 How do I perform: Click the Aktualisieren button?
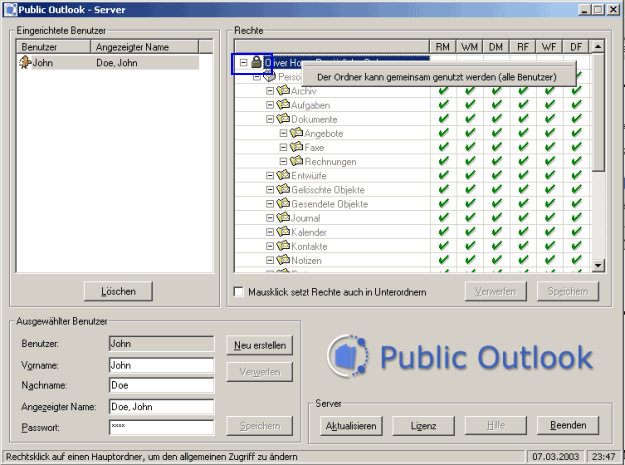351,426
